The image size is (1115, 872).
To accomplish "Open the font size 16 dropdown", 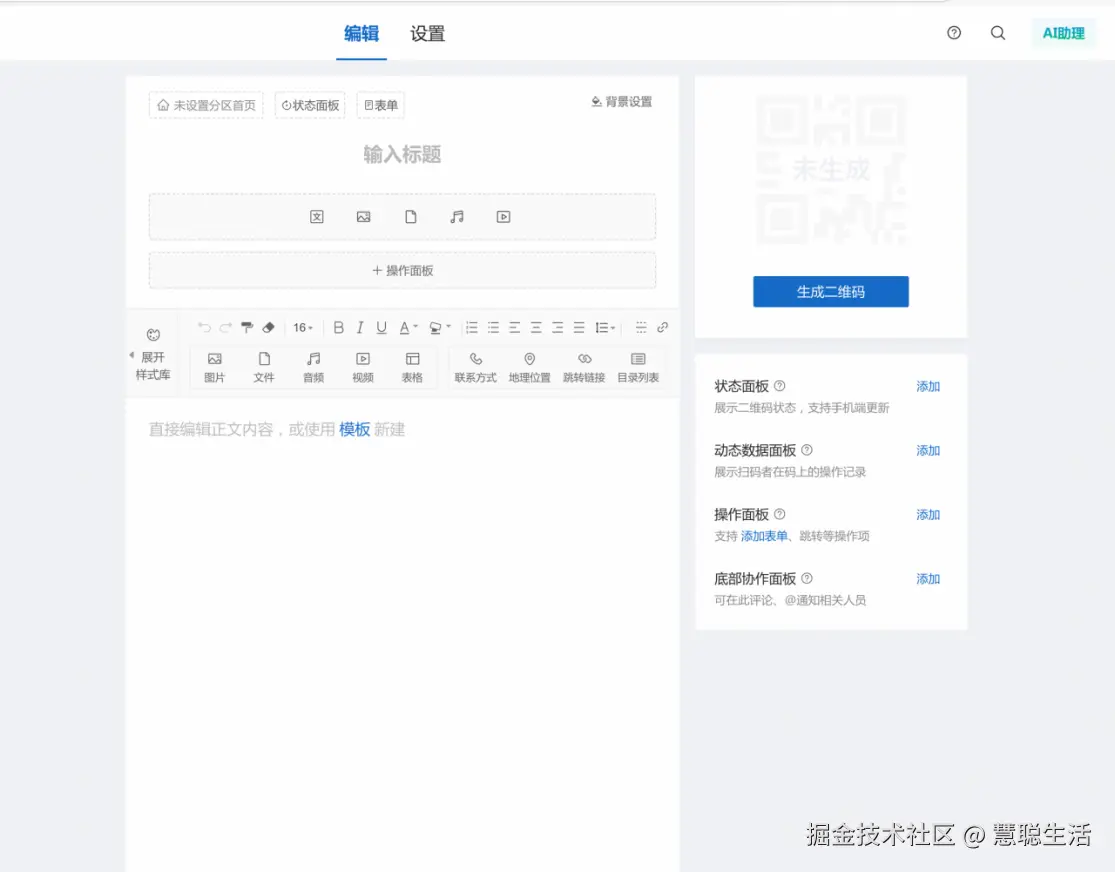I will (x=303, y=327).
